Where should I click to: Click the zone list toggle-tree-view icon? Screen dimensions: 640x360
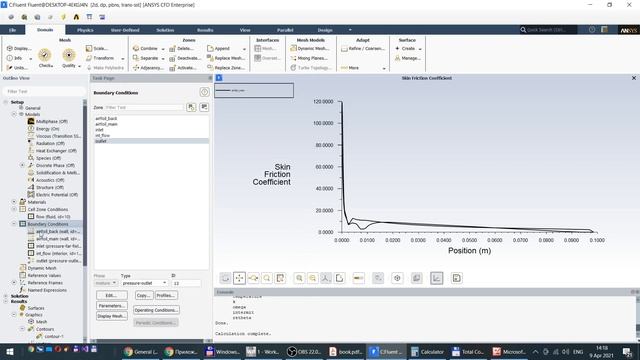pos(191,107)
